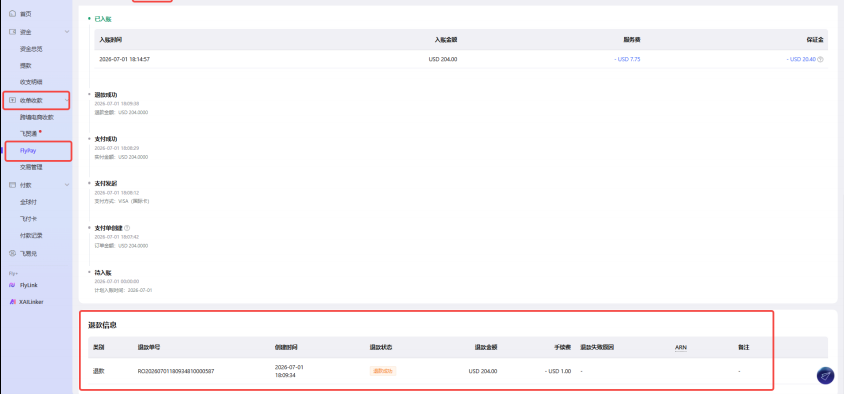Click the XAILinker label under Fly+
844x394 pixels.
[x=32, y=302]
